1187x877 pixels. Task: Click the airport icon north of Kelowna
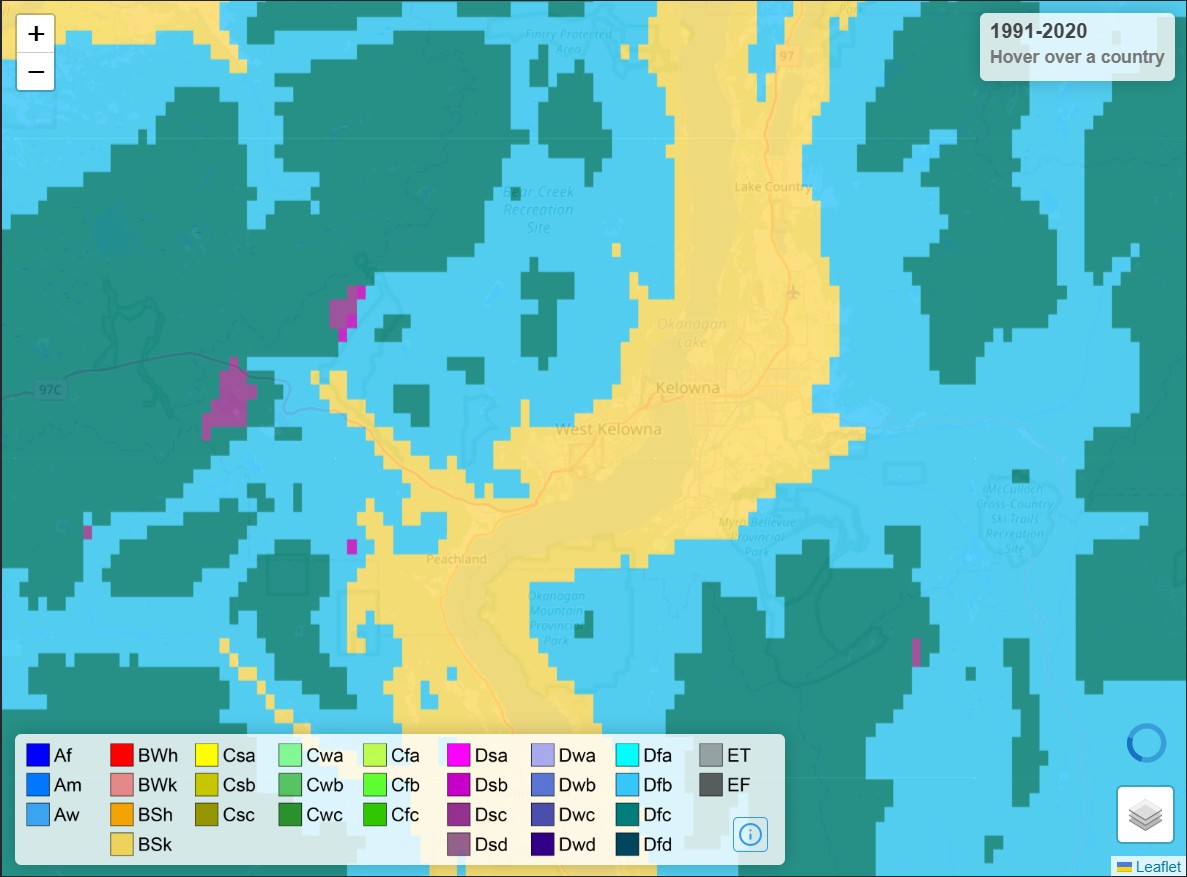pos(793,293)
